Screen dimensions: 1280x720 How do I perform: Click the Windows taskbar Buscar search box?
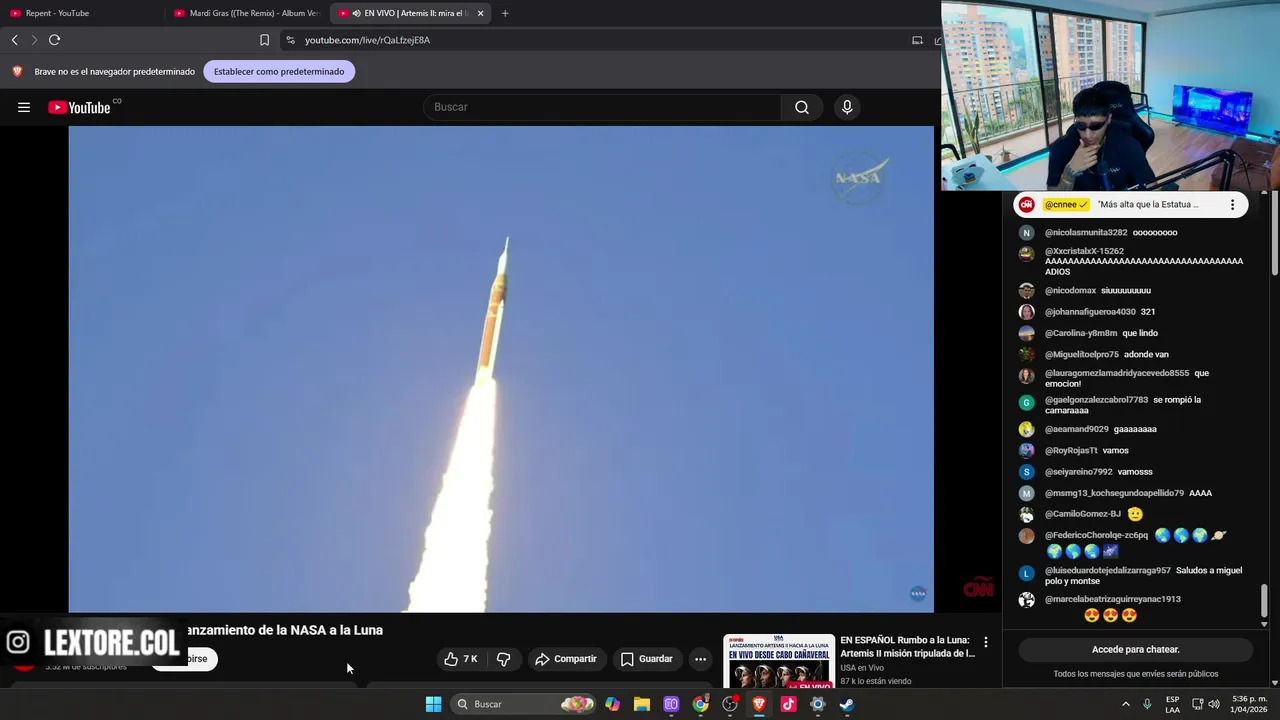click(x=525, y=704)
